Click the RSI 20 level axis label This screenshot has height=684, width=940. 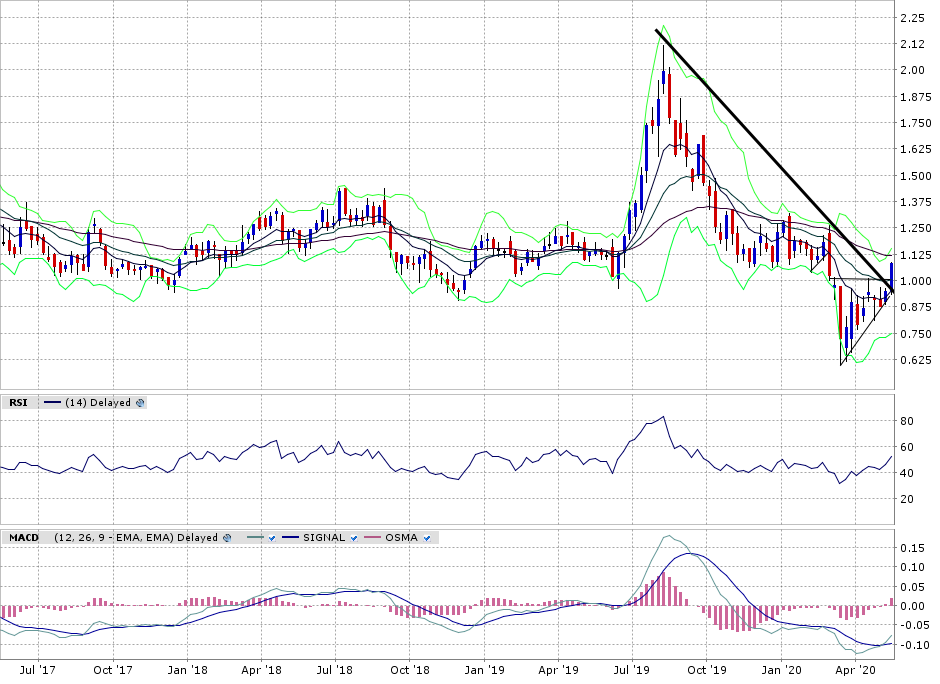coord(907,499)
